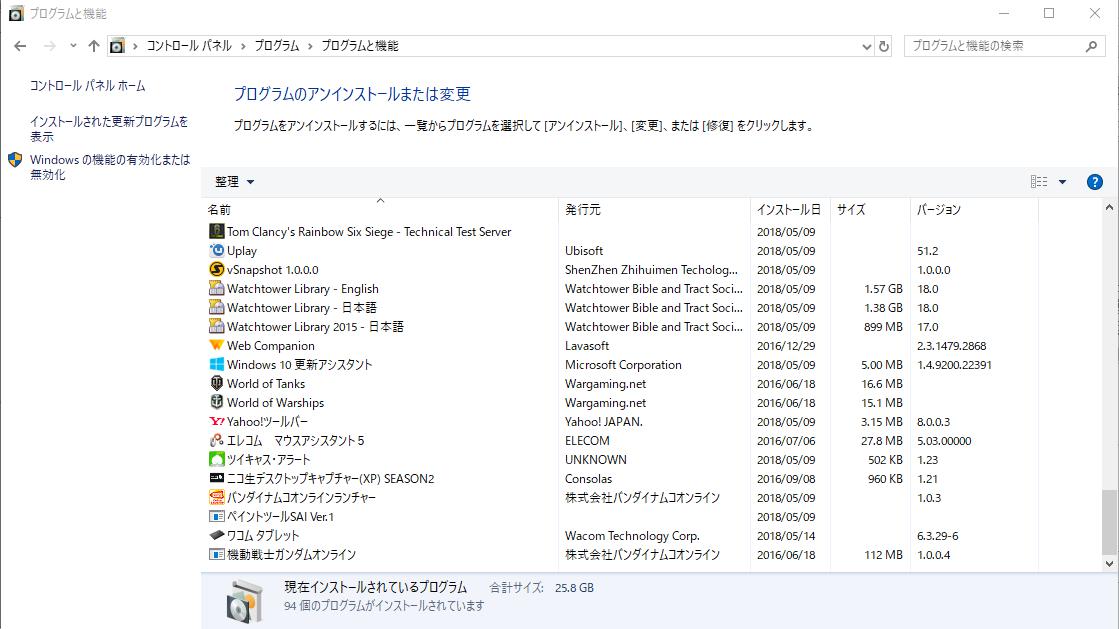The height and width of the screenshot is (629, 1119).
Task: Sort the list by インストール日 column
Action: click(x=788, y=210)
